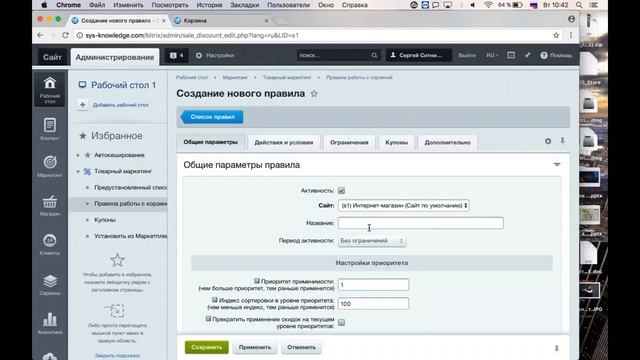
Task: Open История menu in macOS menu bar
Action: point(209,5)
